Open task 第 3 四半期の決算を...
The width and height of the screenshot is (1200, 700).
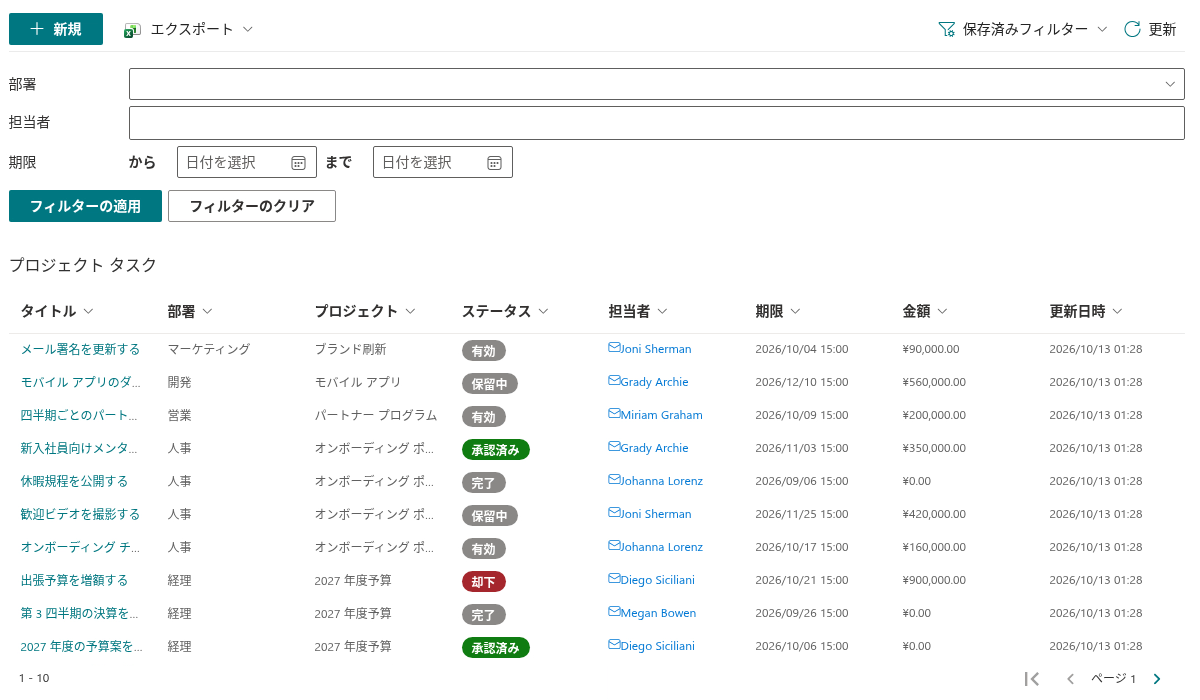pos(80,613)
